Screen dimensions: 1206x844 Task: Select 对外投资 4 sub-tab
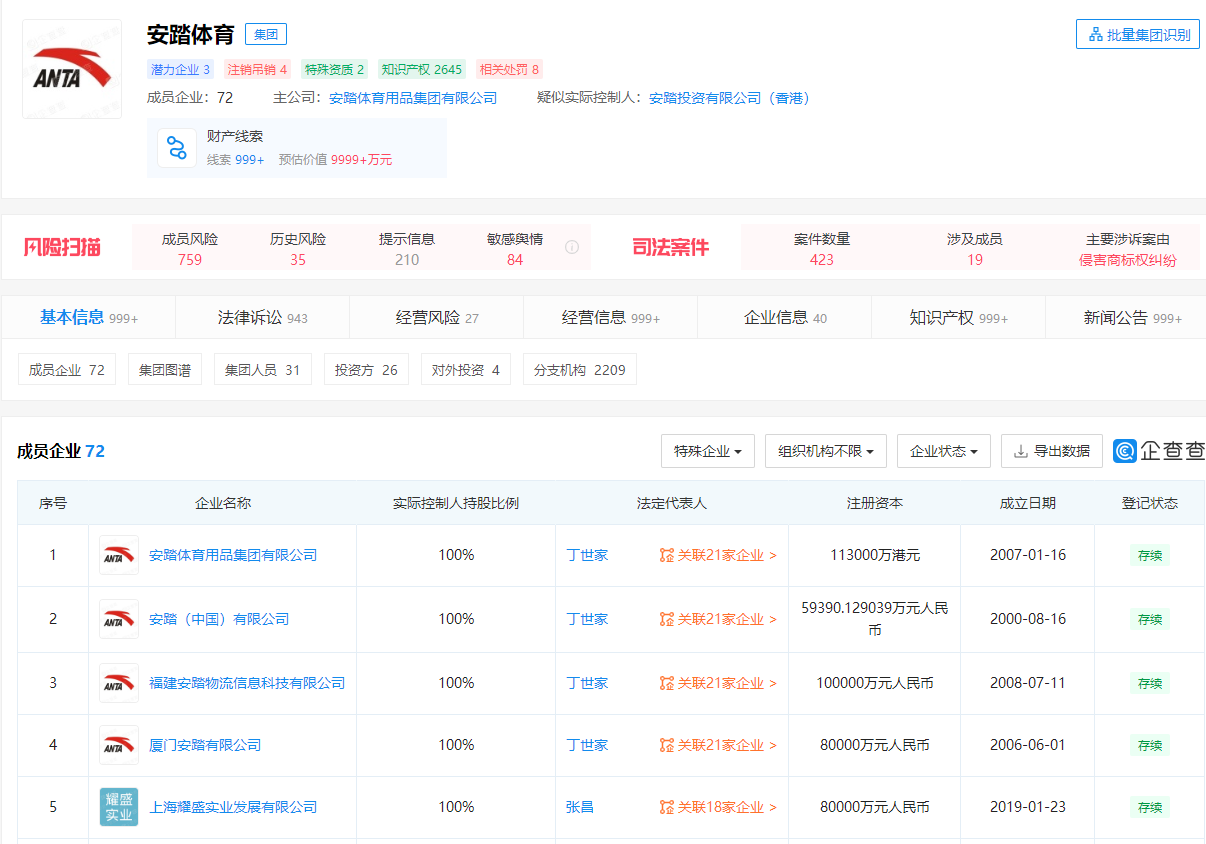466,370
